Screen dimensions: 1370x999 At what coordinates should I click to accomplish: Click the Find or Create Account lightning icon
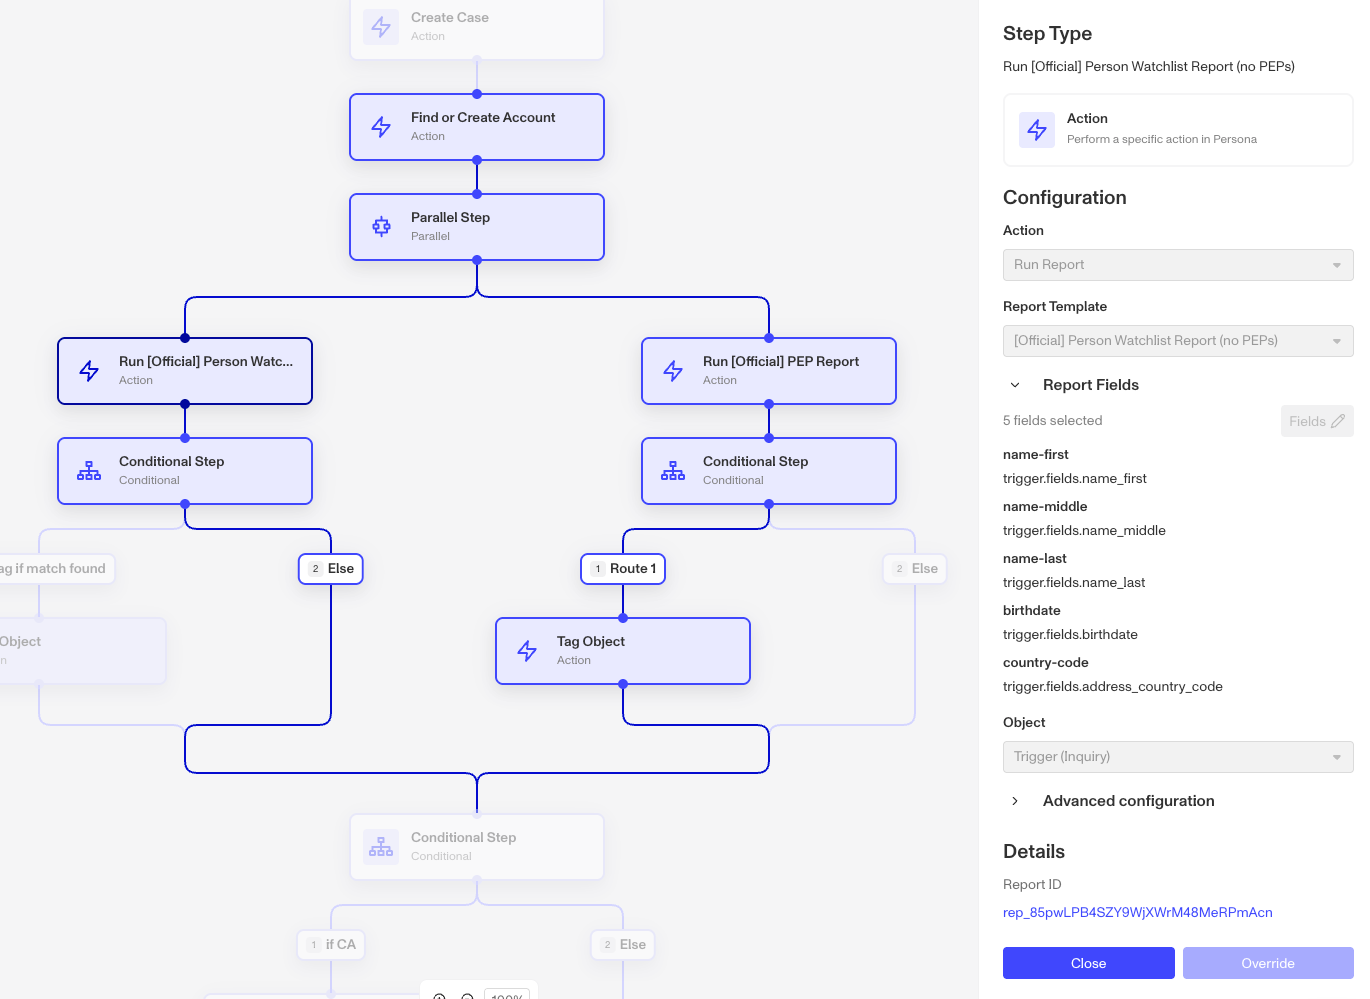coord(381,127)
